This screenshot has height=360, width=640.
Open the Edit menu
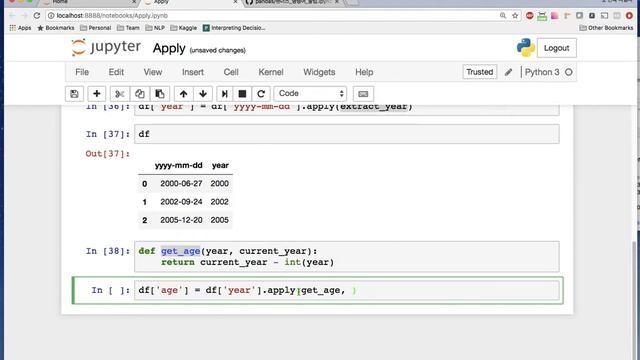116,72
